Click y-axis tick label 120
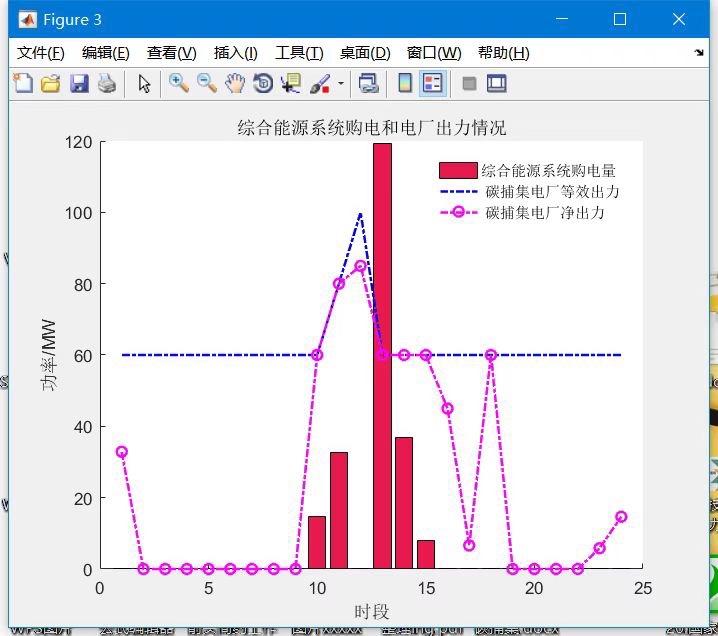 [x=78, y=142]
